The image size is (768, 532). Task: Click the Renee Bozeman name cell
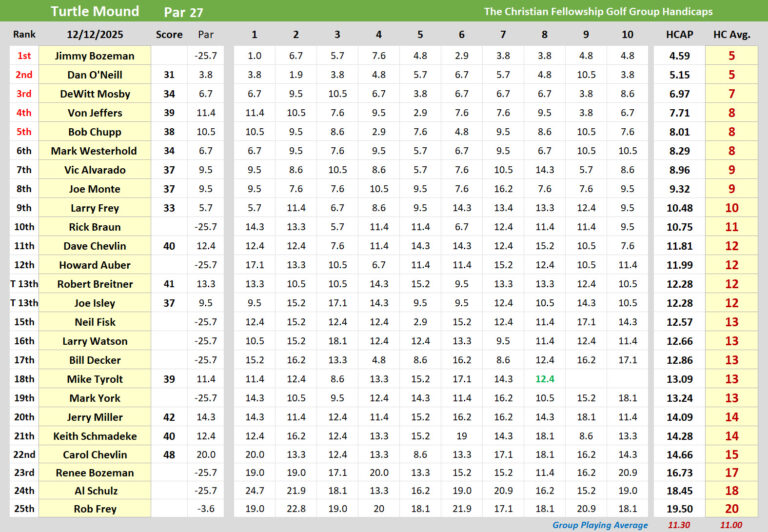(95, 471)
